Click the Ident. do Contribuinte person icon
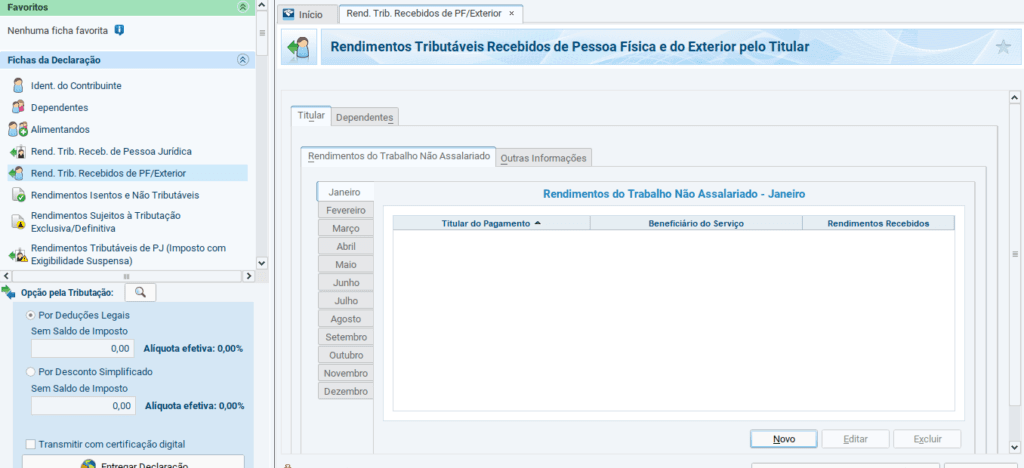 (x=17, y=86)
